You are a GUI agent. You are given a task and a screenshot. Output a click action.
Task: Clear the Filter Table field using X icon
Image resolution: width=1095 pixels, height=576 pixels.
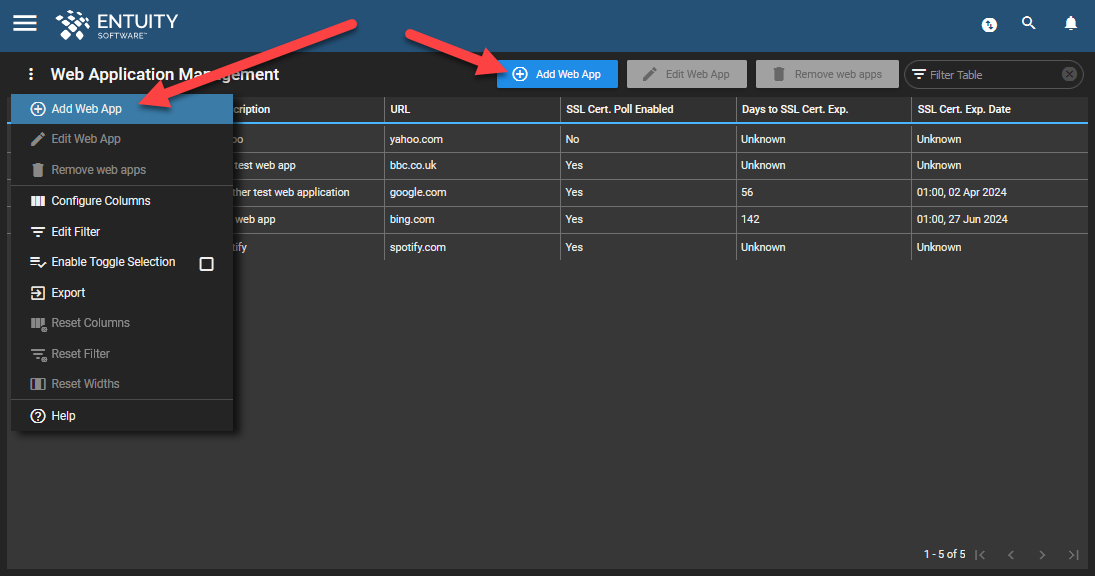(1069, 74)
